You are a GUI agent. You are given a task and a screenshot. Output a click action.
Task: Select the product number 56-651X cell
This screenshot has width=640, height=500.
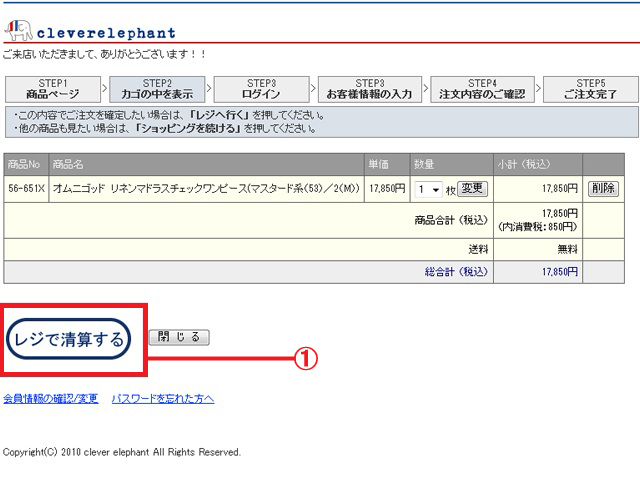[x=26, y=189]
